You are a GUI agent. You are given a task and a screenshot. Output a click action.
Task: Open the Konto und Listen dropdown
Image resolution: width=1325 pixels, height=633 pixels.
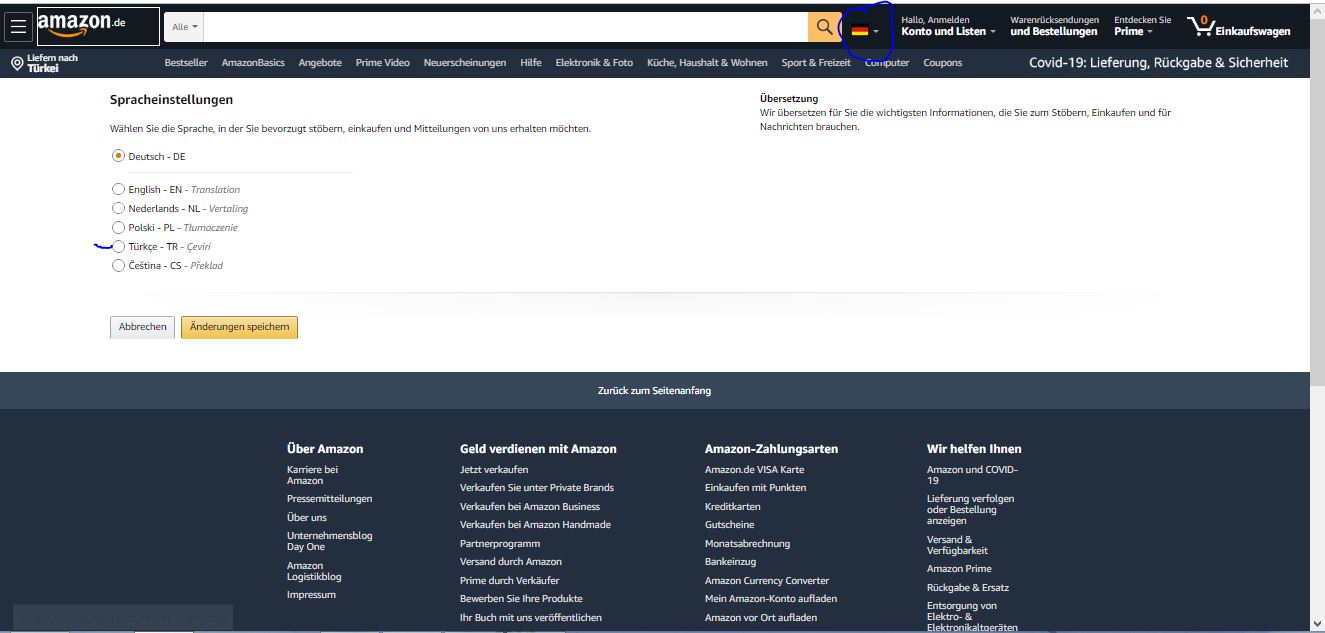[948, 26]
